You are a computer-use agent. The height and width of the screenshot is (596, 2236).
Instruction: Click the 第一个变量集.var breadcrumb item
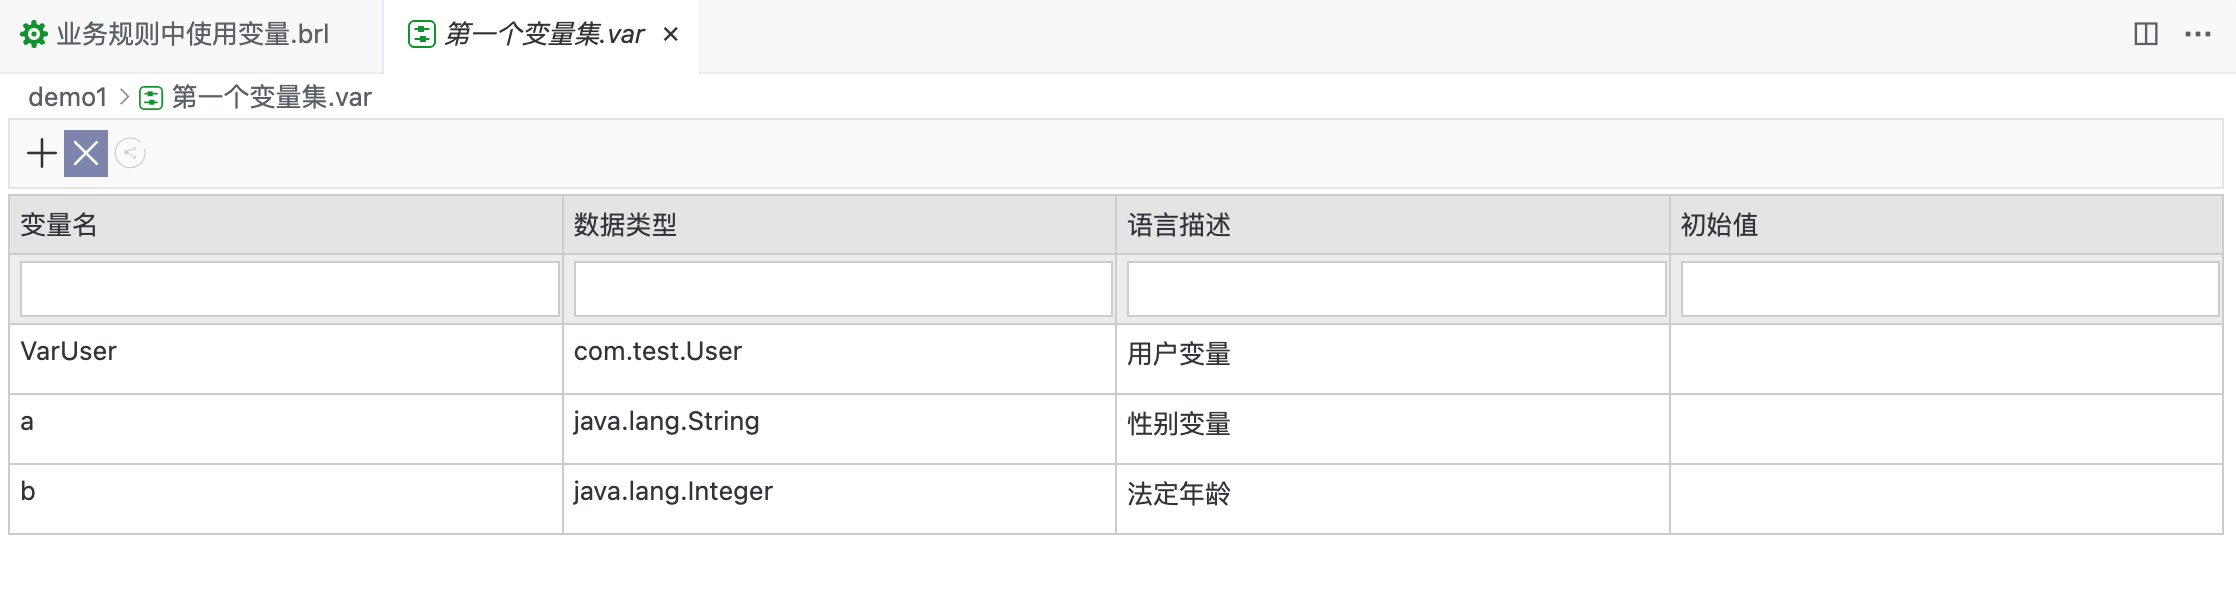271,97
